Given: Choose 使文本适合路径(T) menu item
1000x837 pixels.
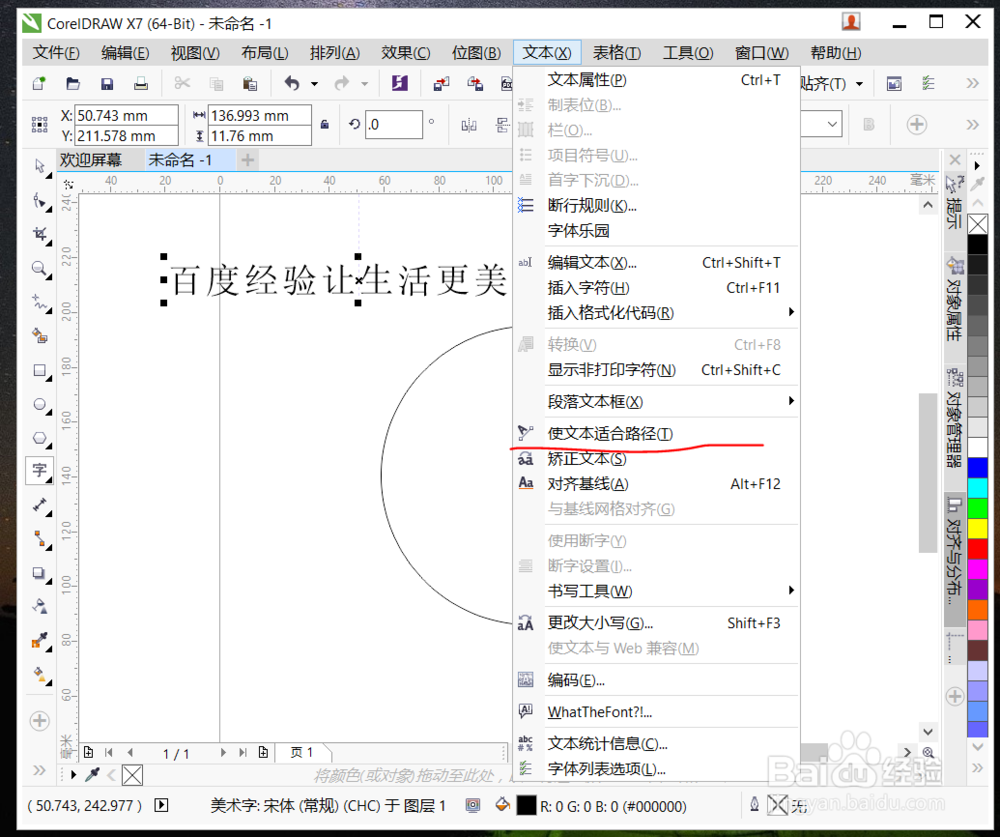Looking at the screenshot, I should click(656, 433).
